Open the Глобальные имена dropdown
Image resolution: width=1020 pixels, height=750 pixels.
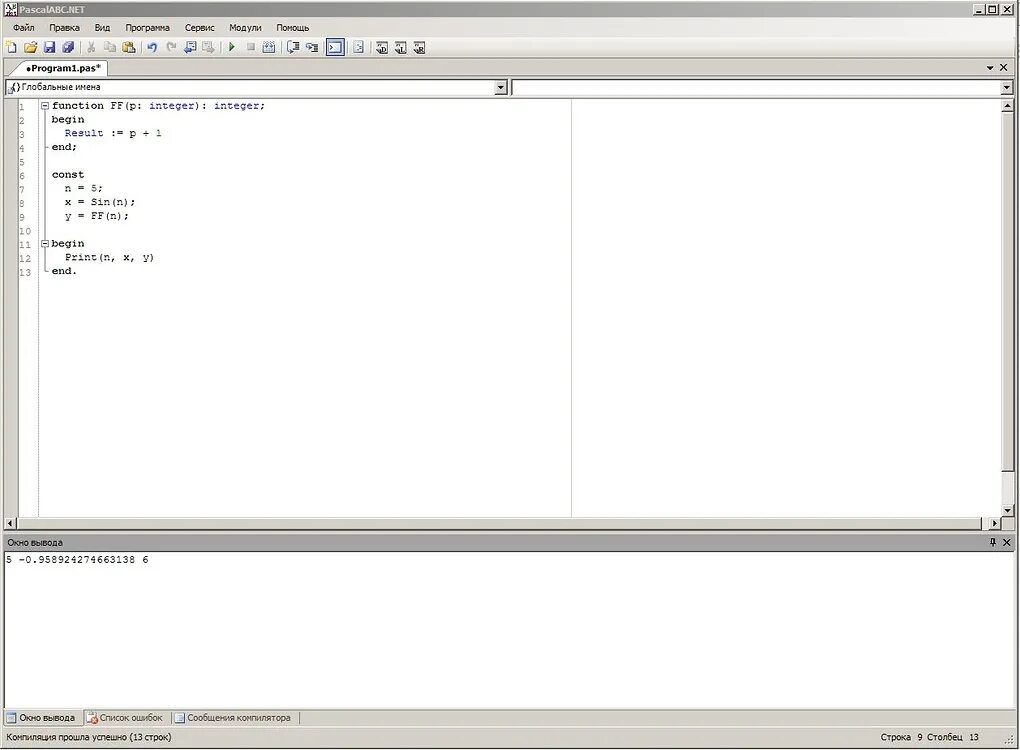tap(501, 87)
